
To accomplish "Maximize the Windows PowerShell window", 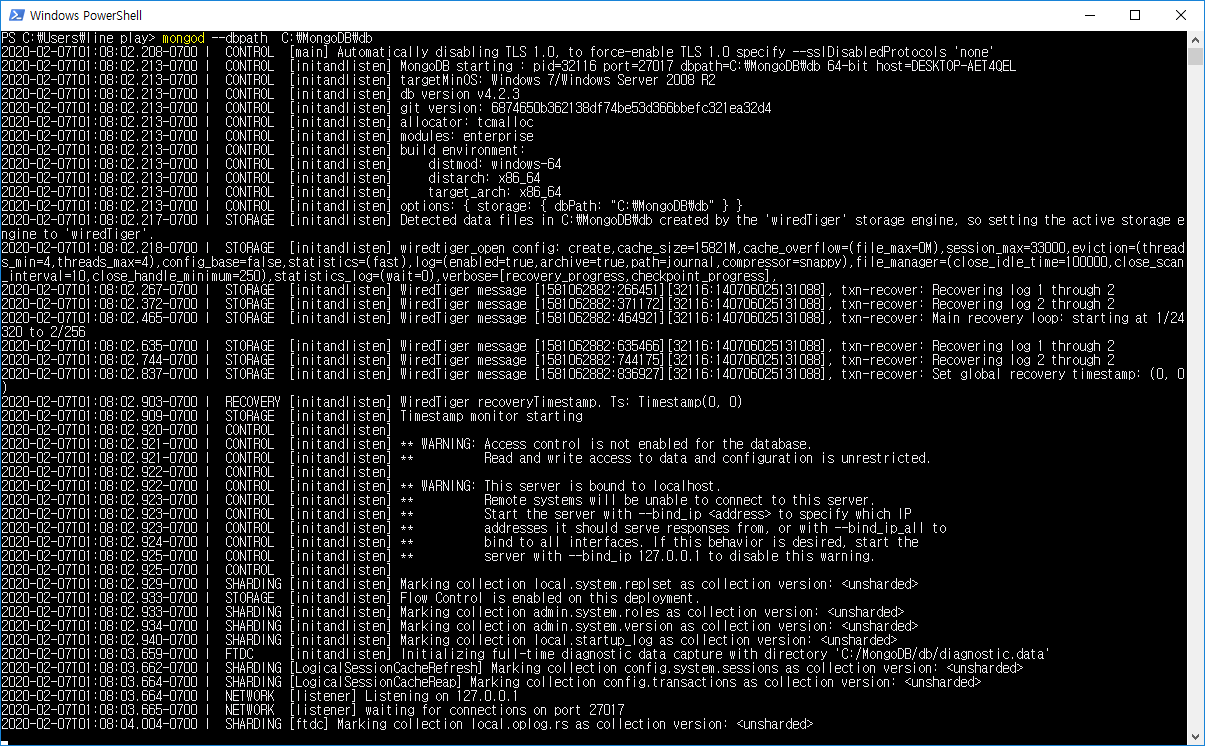I will (x=1136, y=15).
